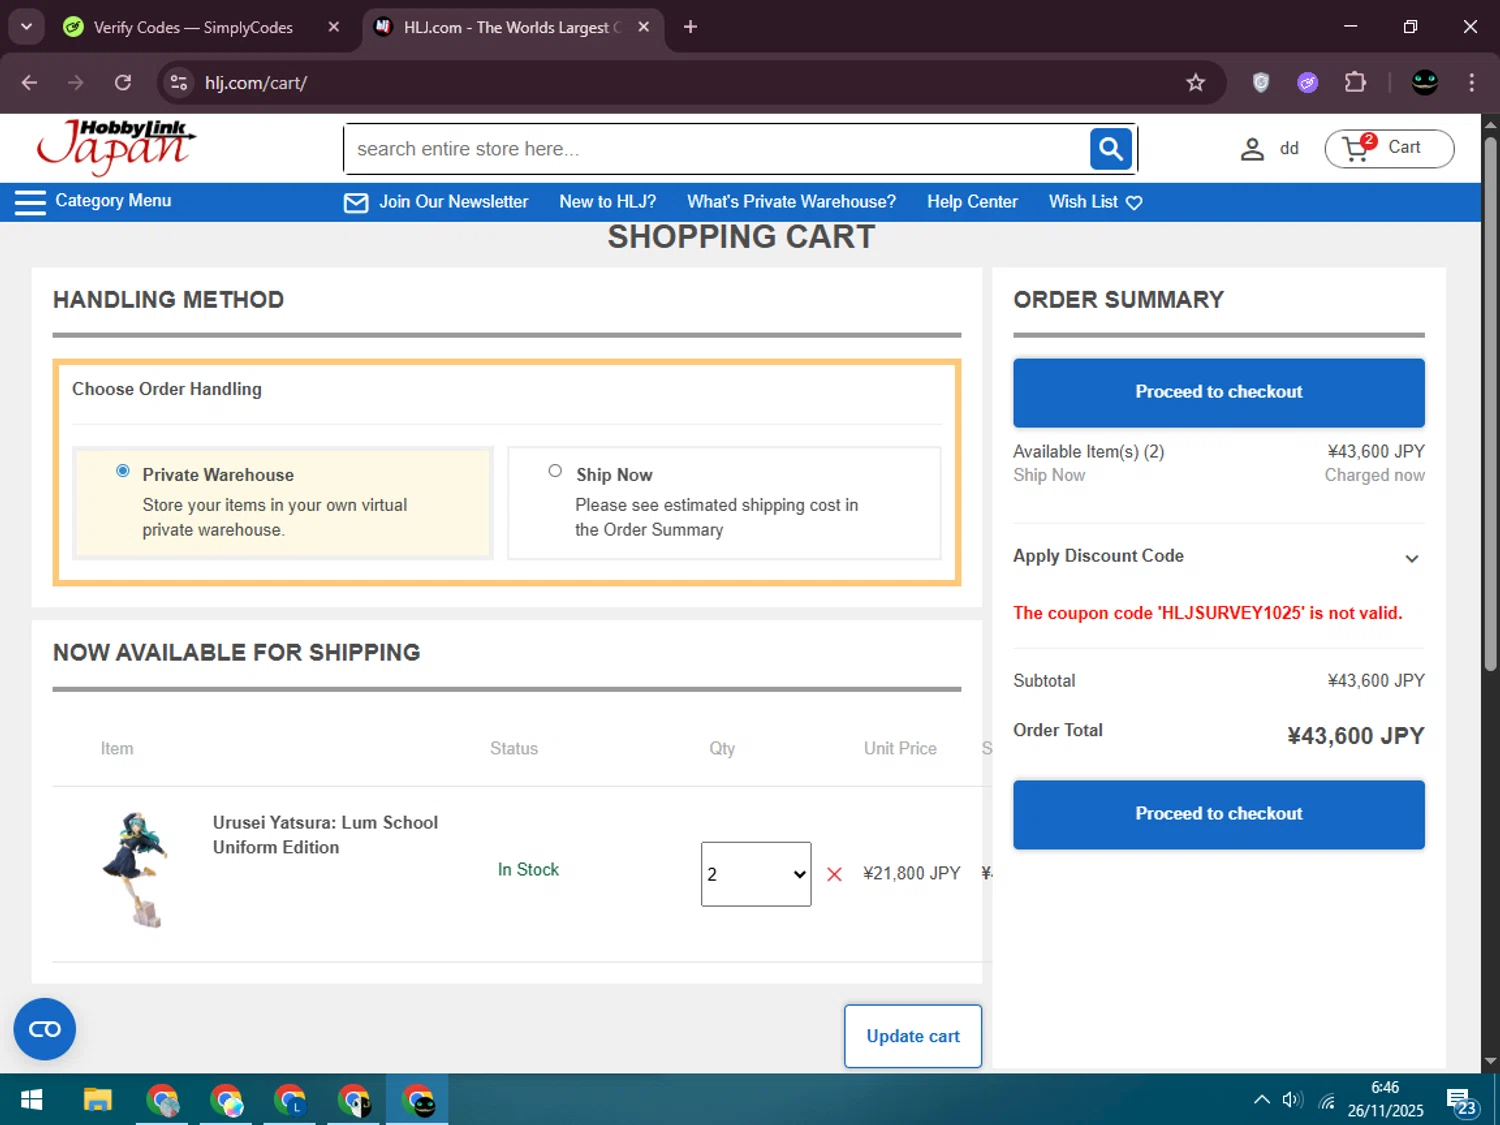Screen dimensions: 1500x1125
Task: Click the address bar URL hlj.com/cart/
Action: 256,83
